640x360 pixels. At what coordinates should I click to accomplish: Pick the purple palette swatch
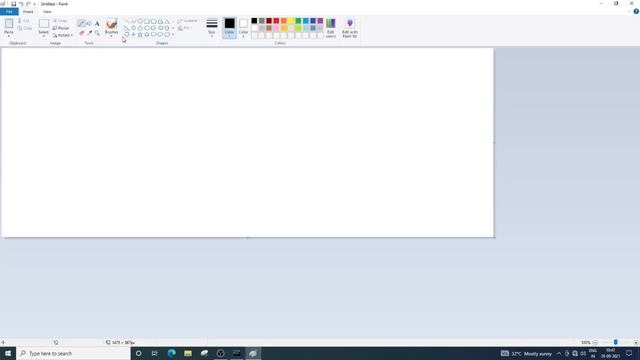[x=320, y=21]
